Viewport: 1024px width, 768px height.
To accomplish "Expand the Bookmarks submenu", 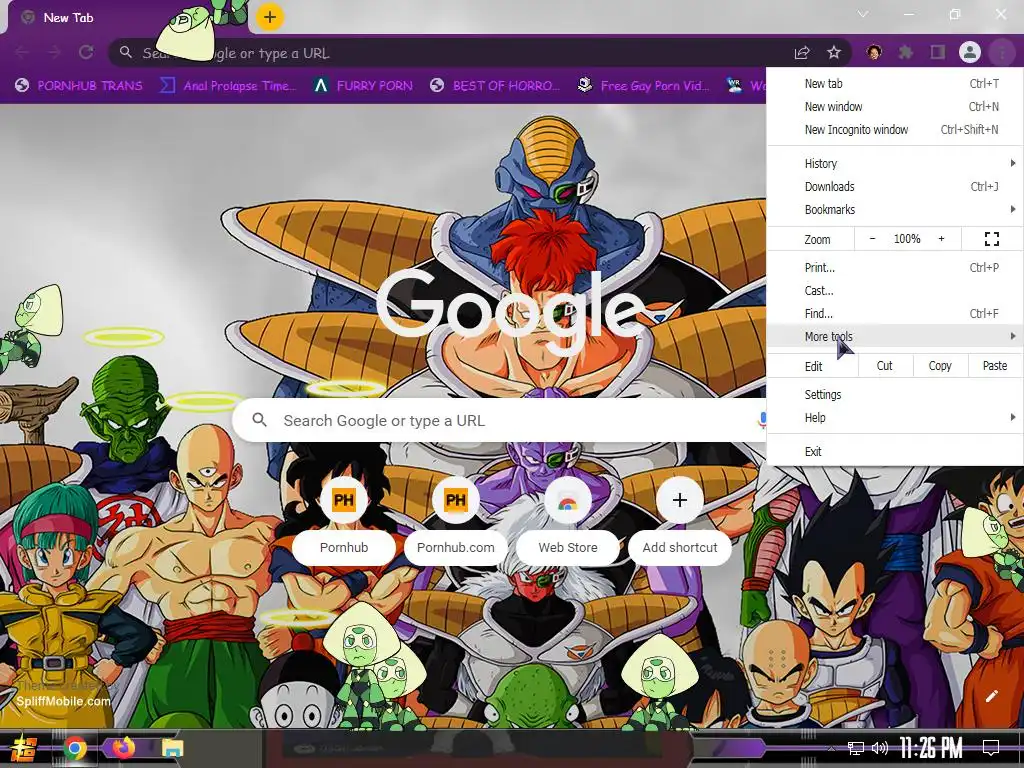I will point(895,210).
